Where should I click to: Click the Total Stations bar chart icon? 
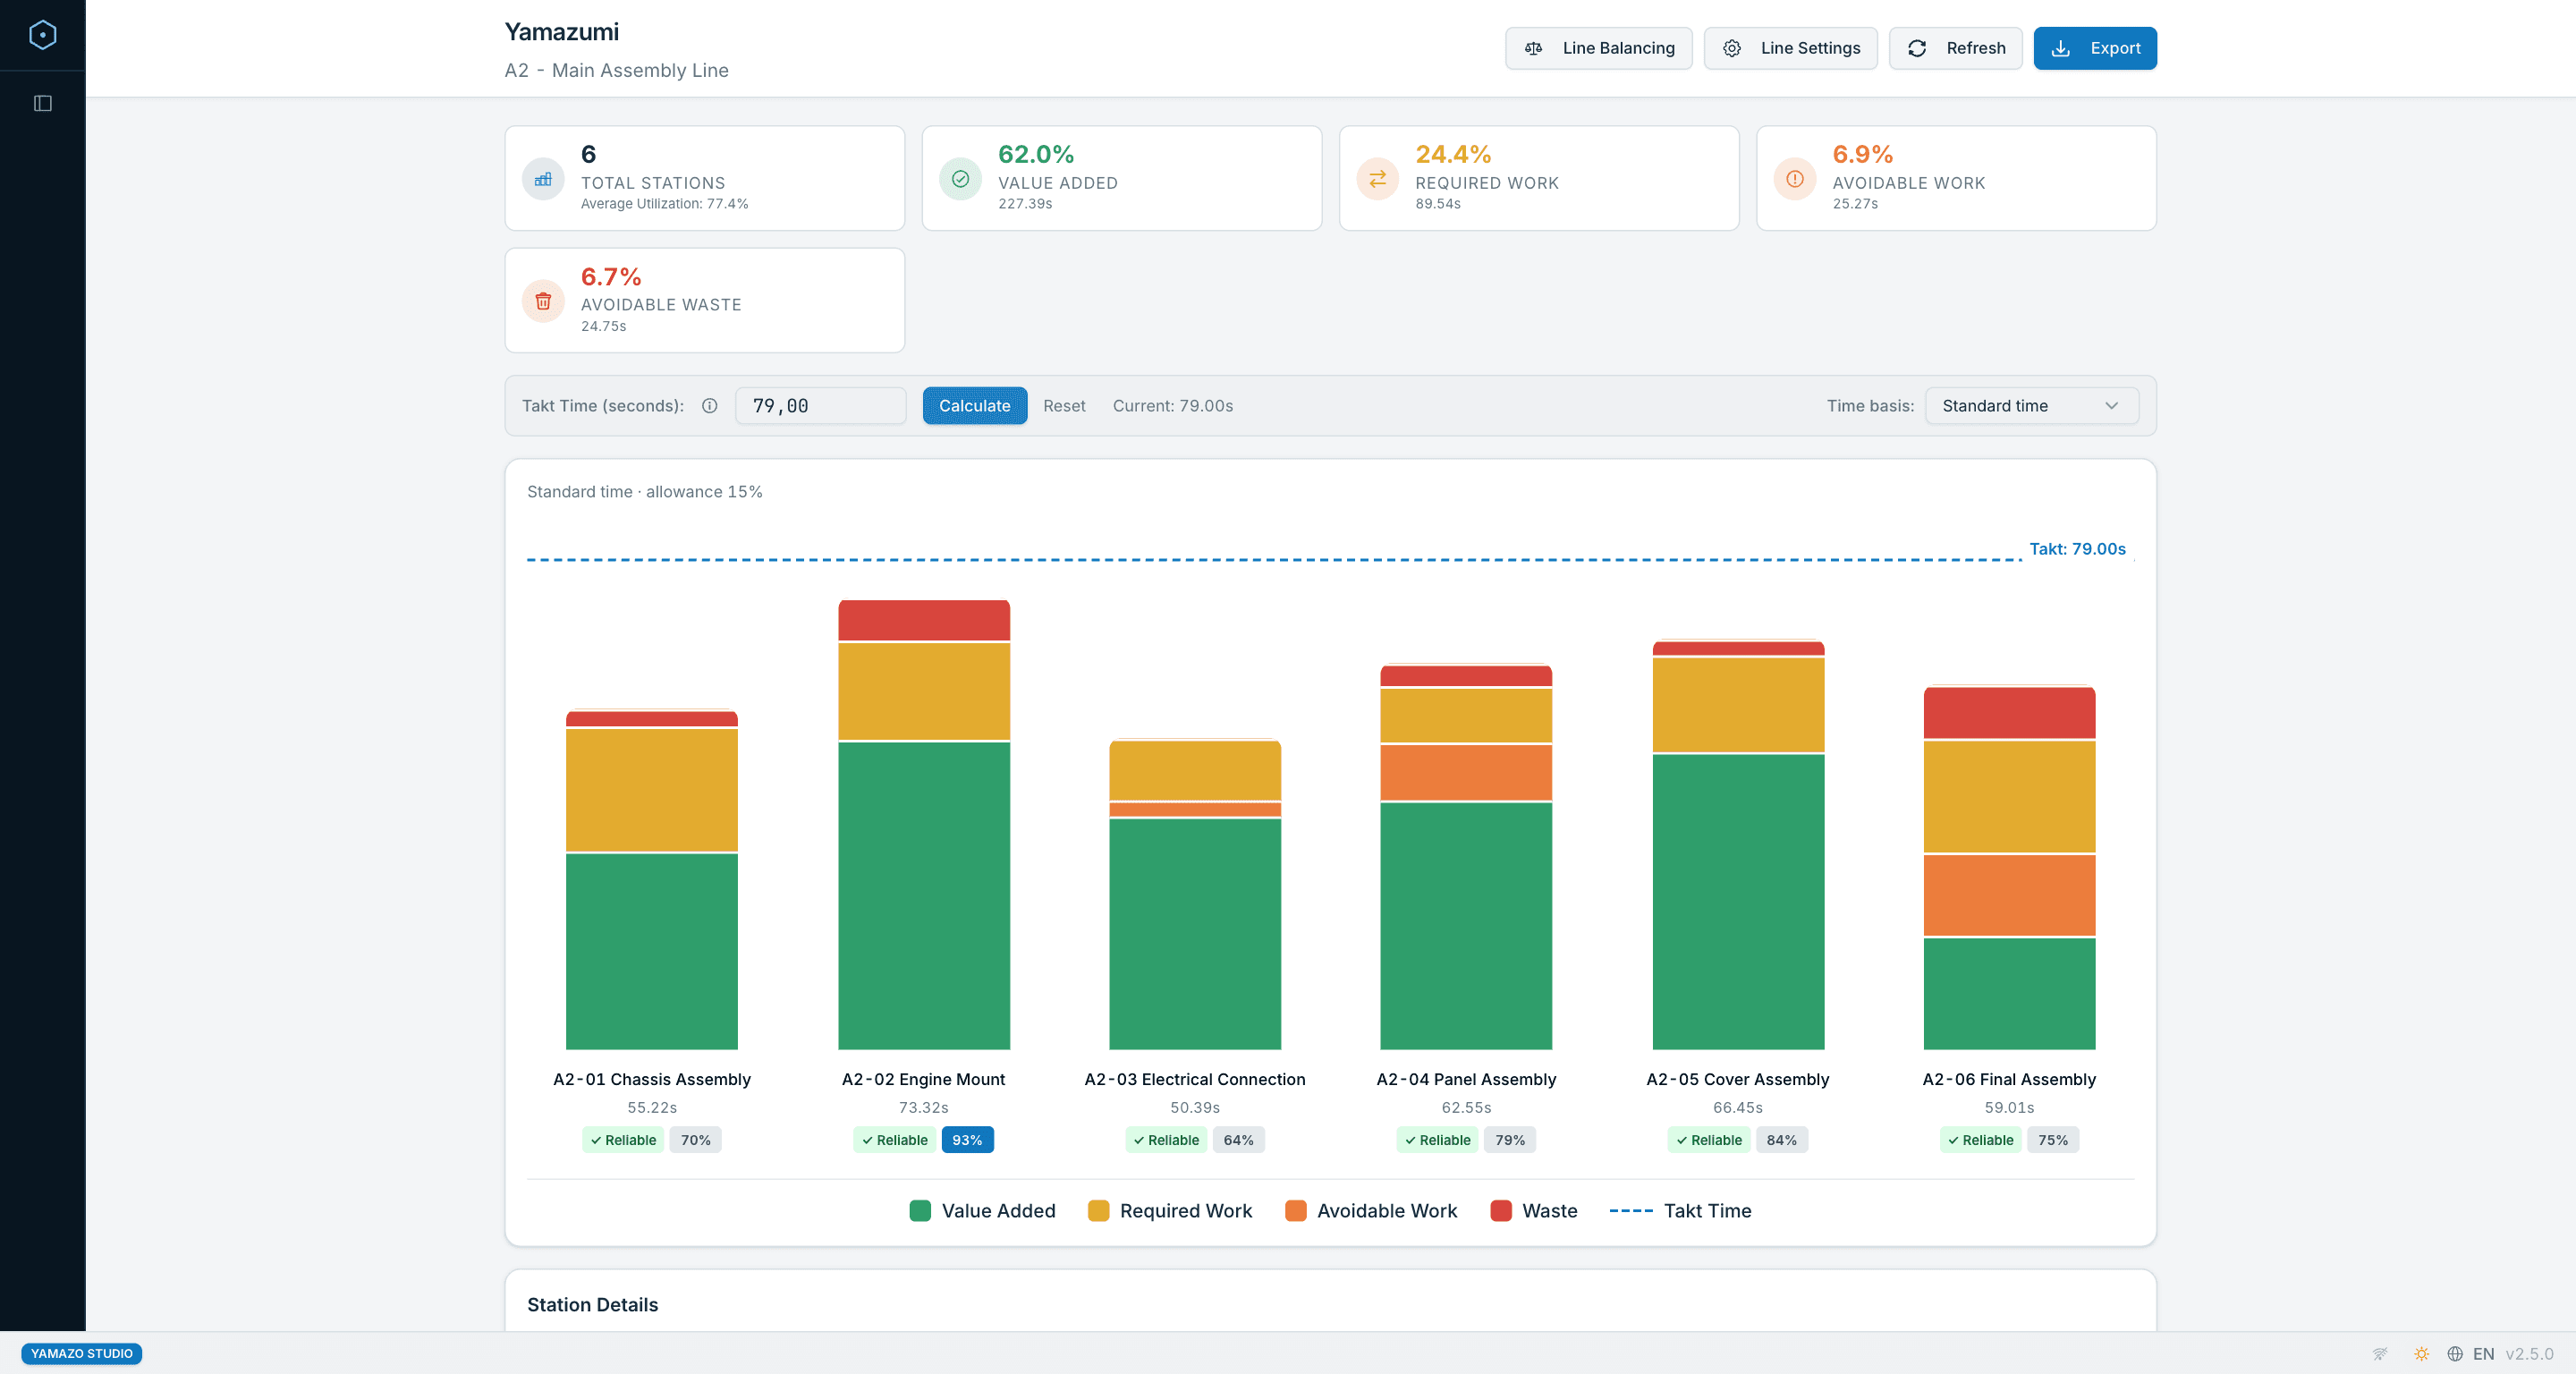coord(543,179)
